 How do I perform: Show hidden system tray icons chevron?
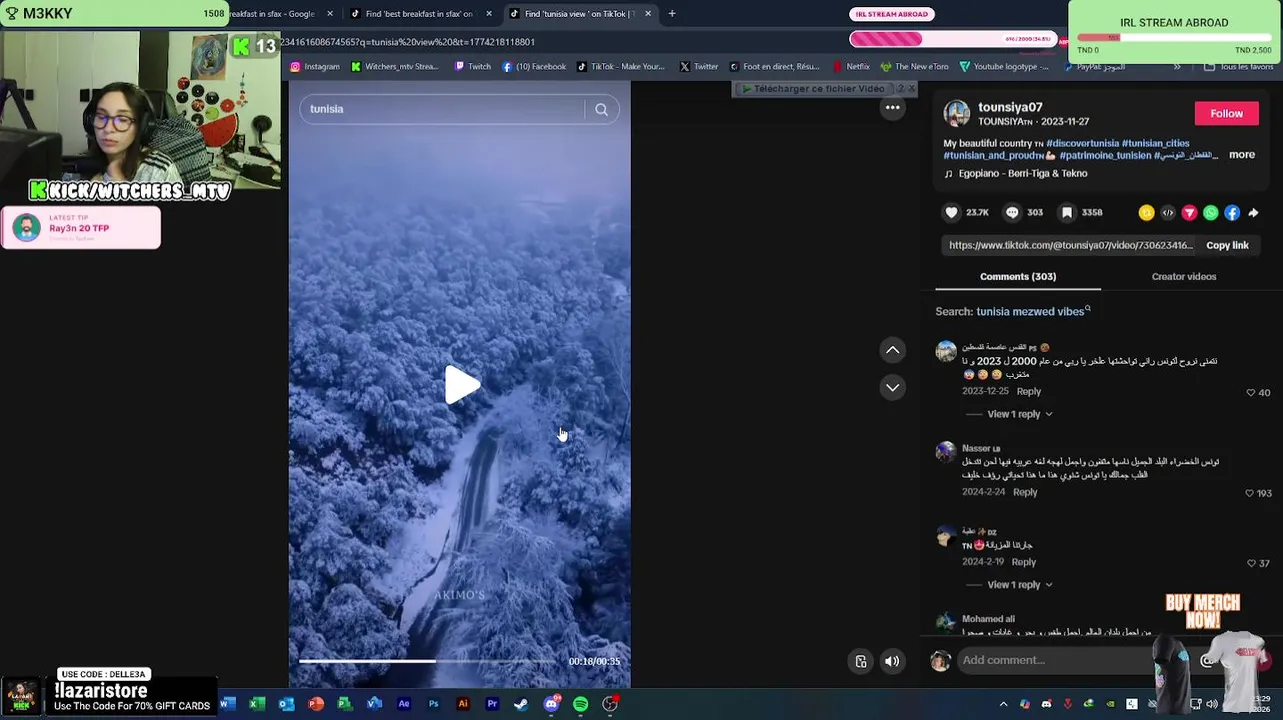coord(1003,704)
